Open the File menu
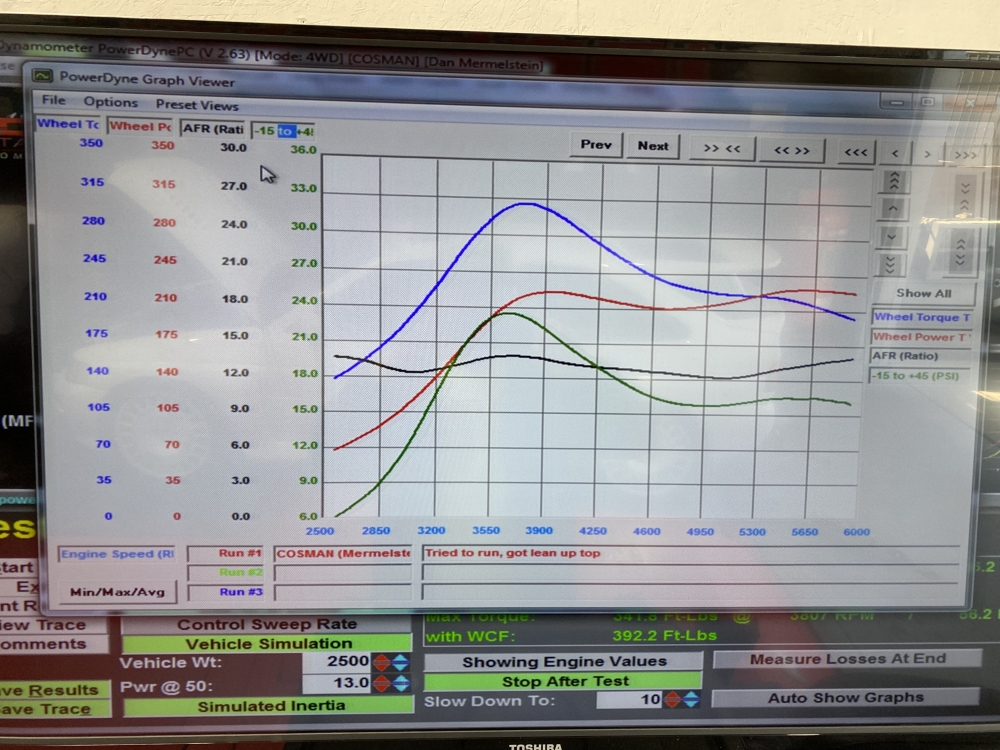The image size is (1000, 750). pyautogui.click(x=53, y=101)
